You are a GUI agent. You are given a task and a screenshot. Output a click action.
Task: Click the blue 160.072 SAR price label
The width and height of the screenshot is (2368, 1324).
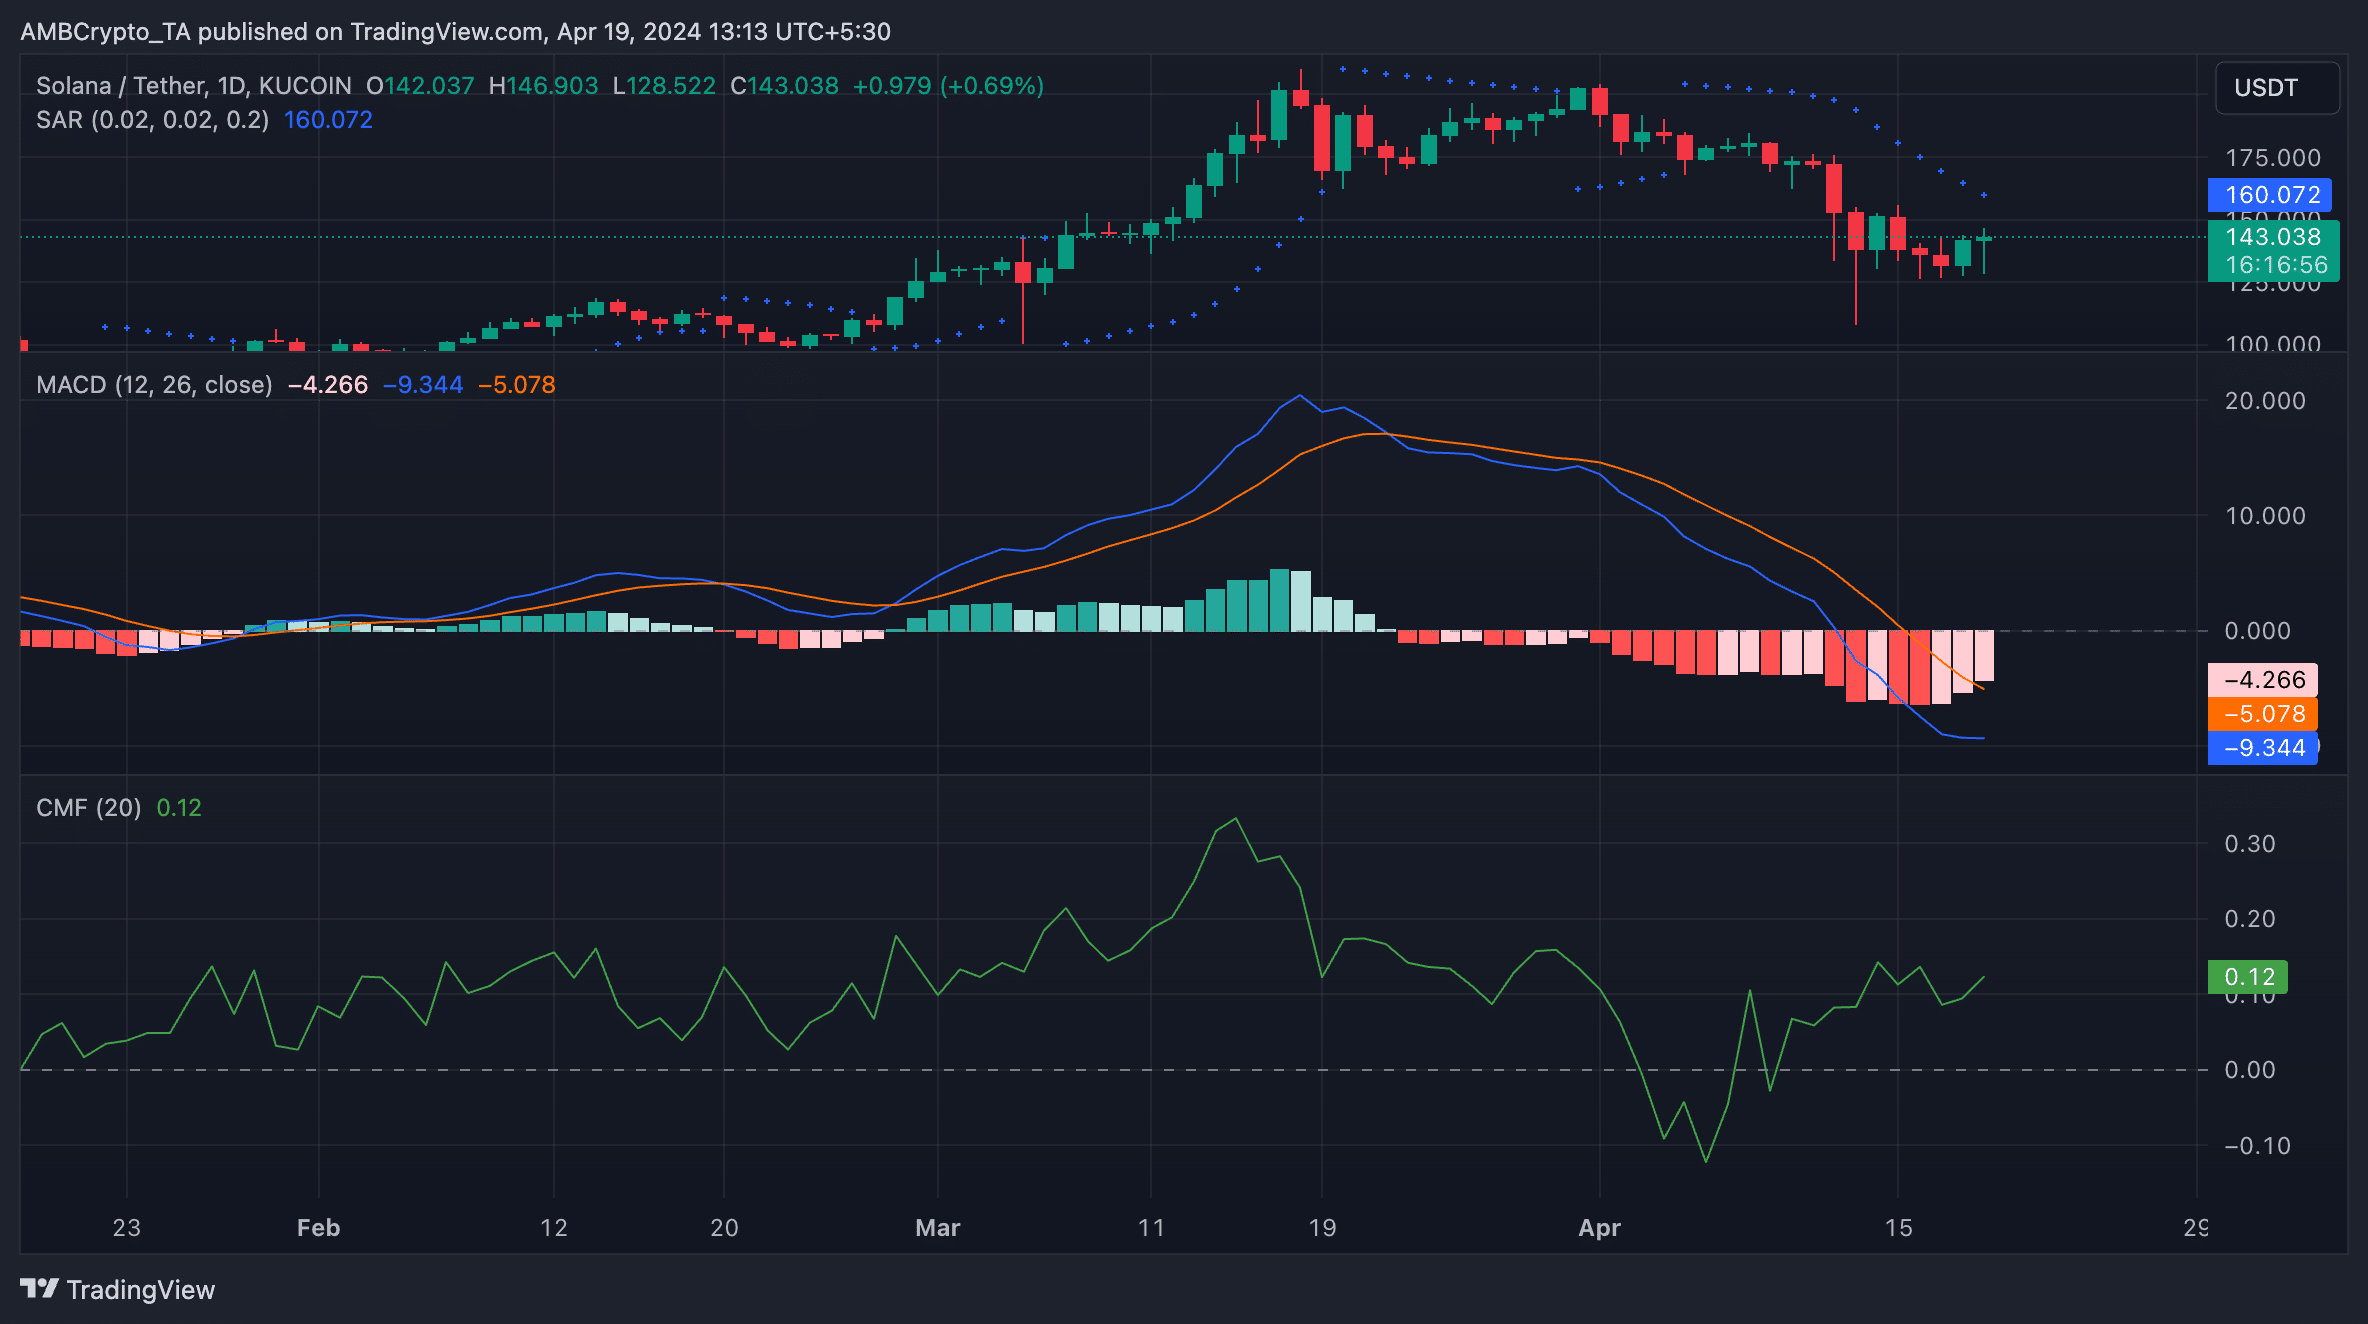tap(2270, 194)
